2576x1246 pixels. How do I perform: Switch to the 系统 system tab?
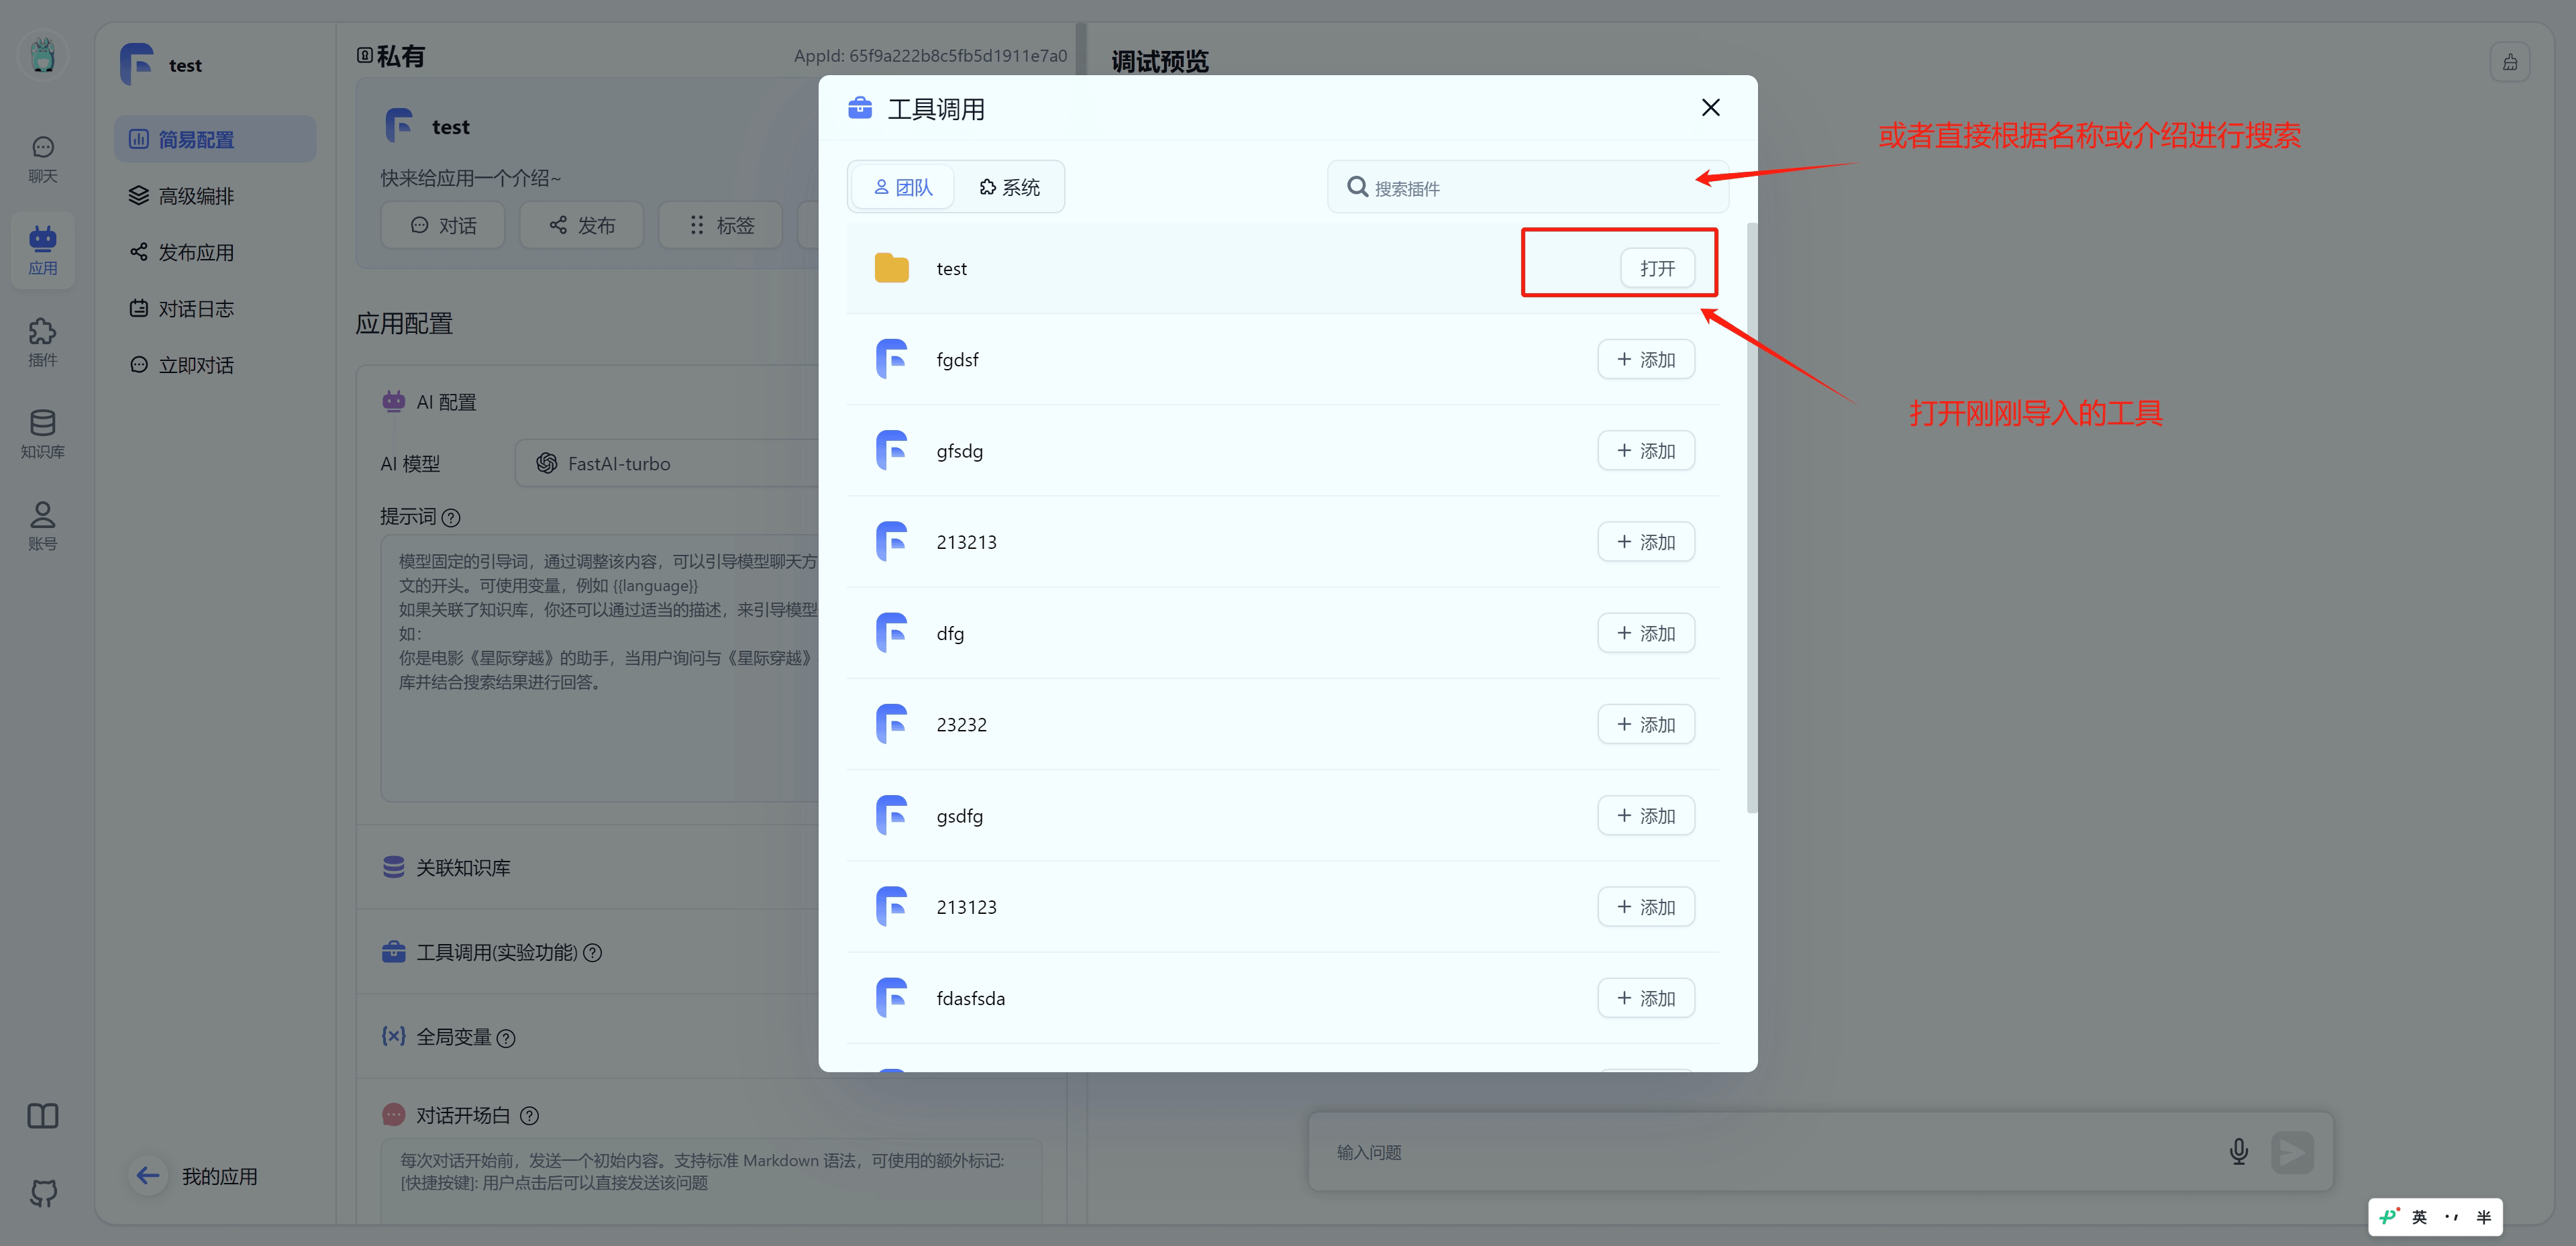pos(1009,187)
